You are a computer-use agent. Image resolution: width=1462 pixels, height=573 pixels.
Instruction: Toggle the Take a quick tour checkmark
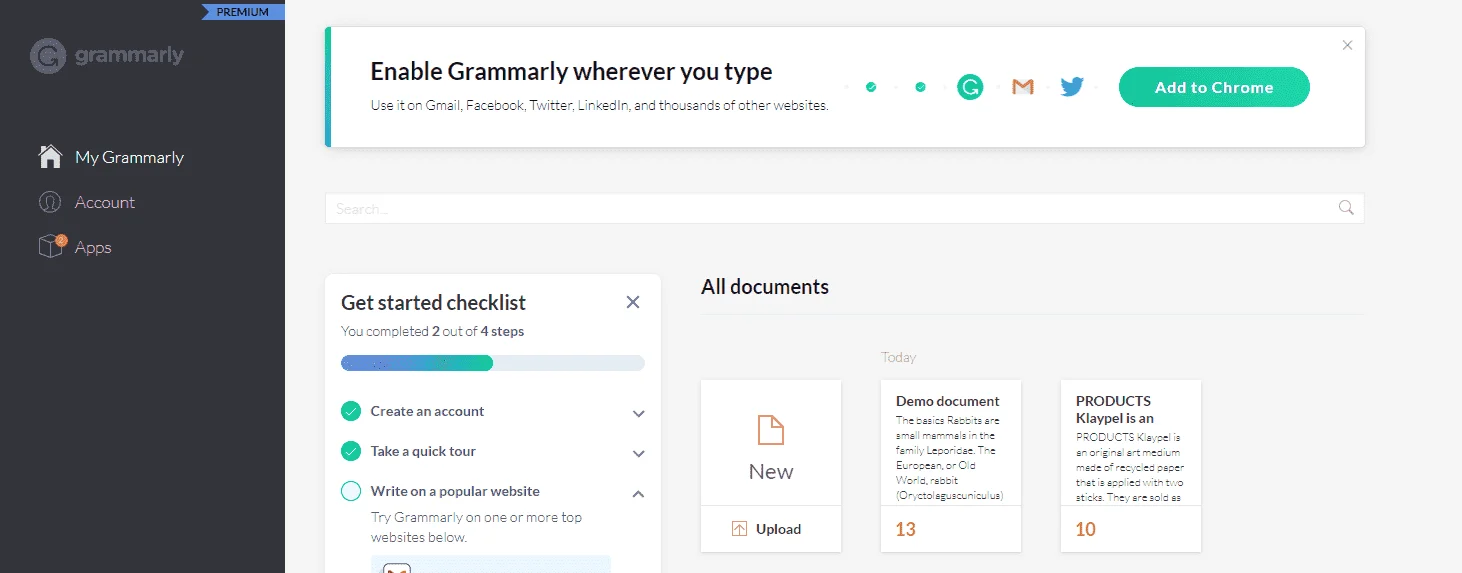tap(351, 451)
